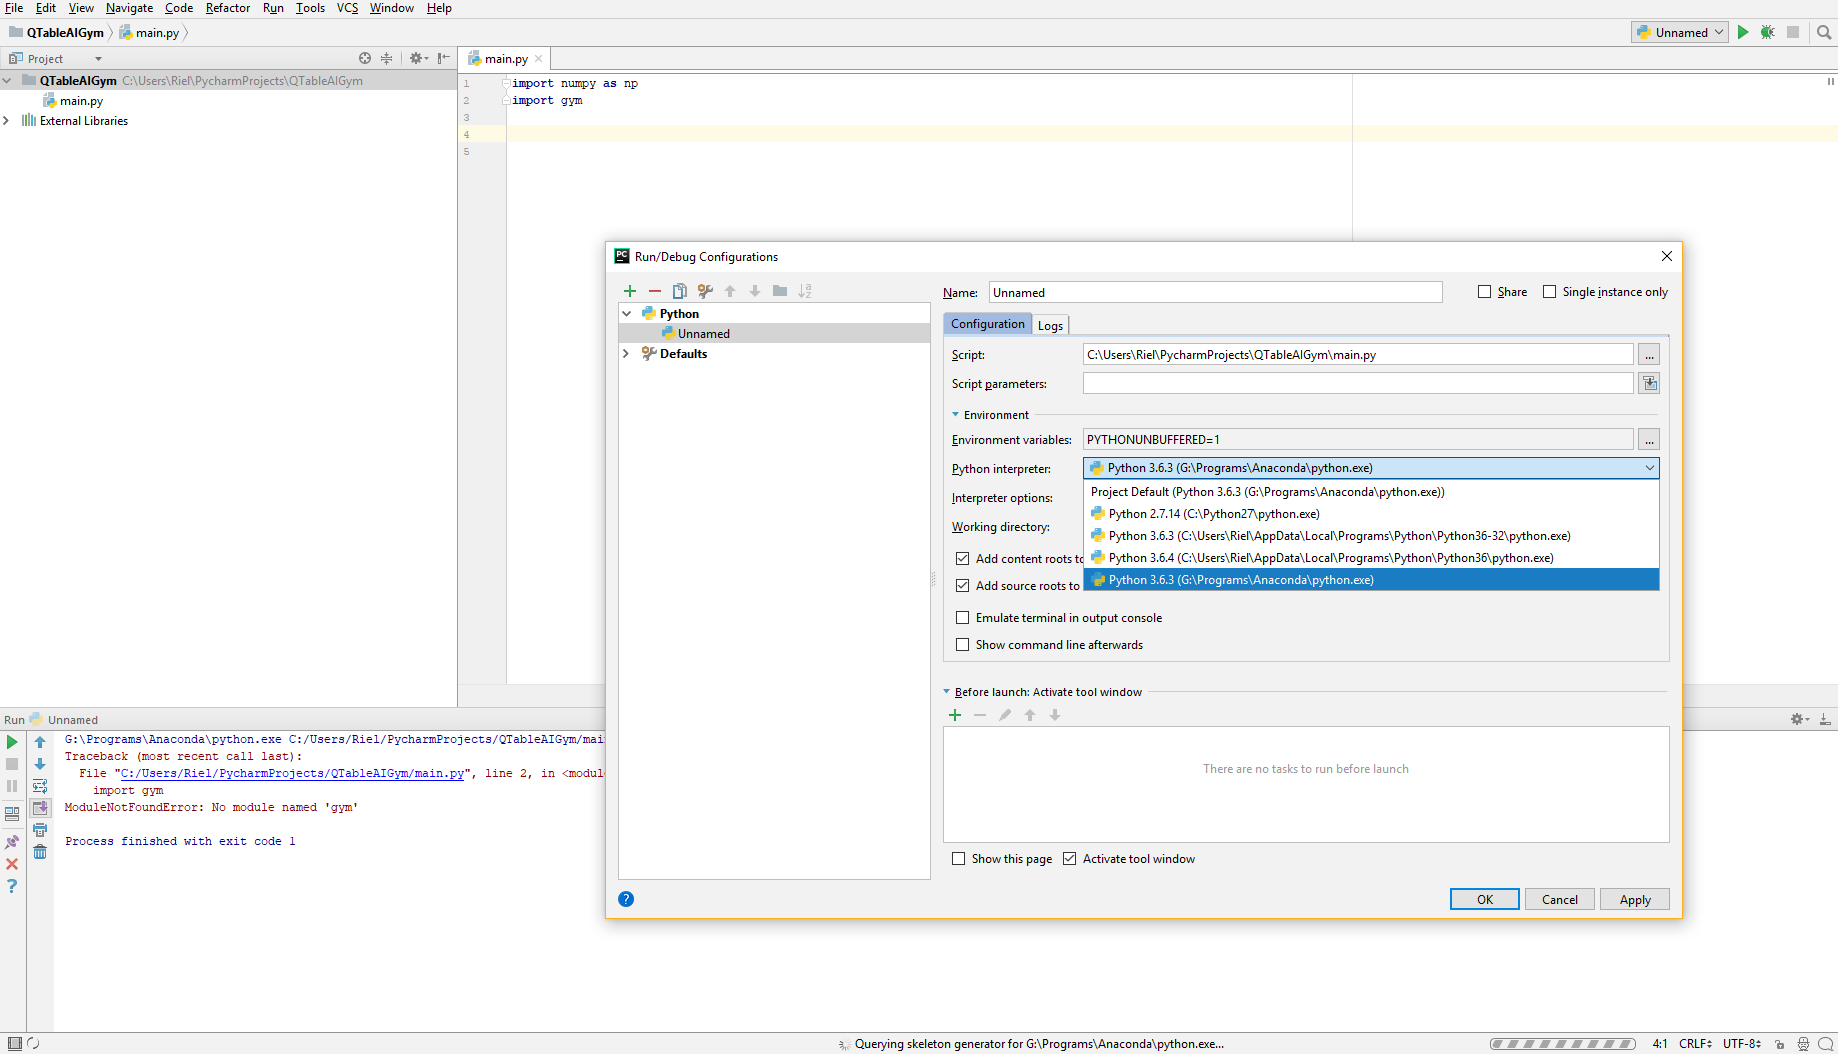Add a before-launch task
The width and height of the screenshot is (1838, 1054).
(x=955, y=715)
